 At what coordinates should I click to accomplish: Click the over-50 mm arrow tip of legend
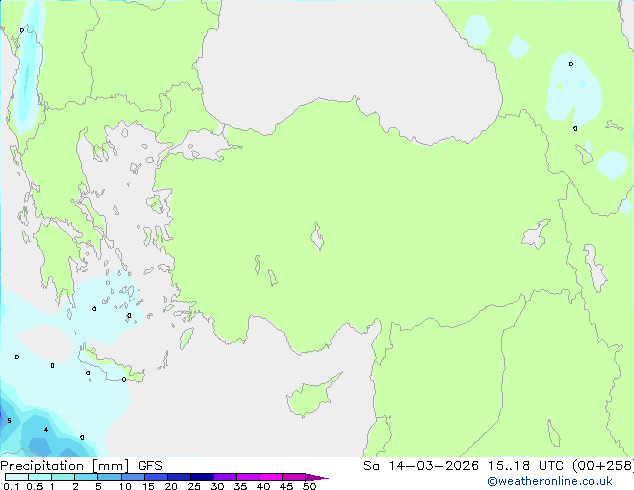point(317,477)
